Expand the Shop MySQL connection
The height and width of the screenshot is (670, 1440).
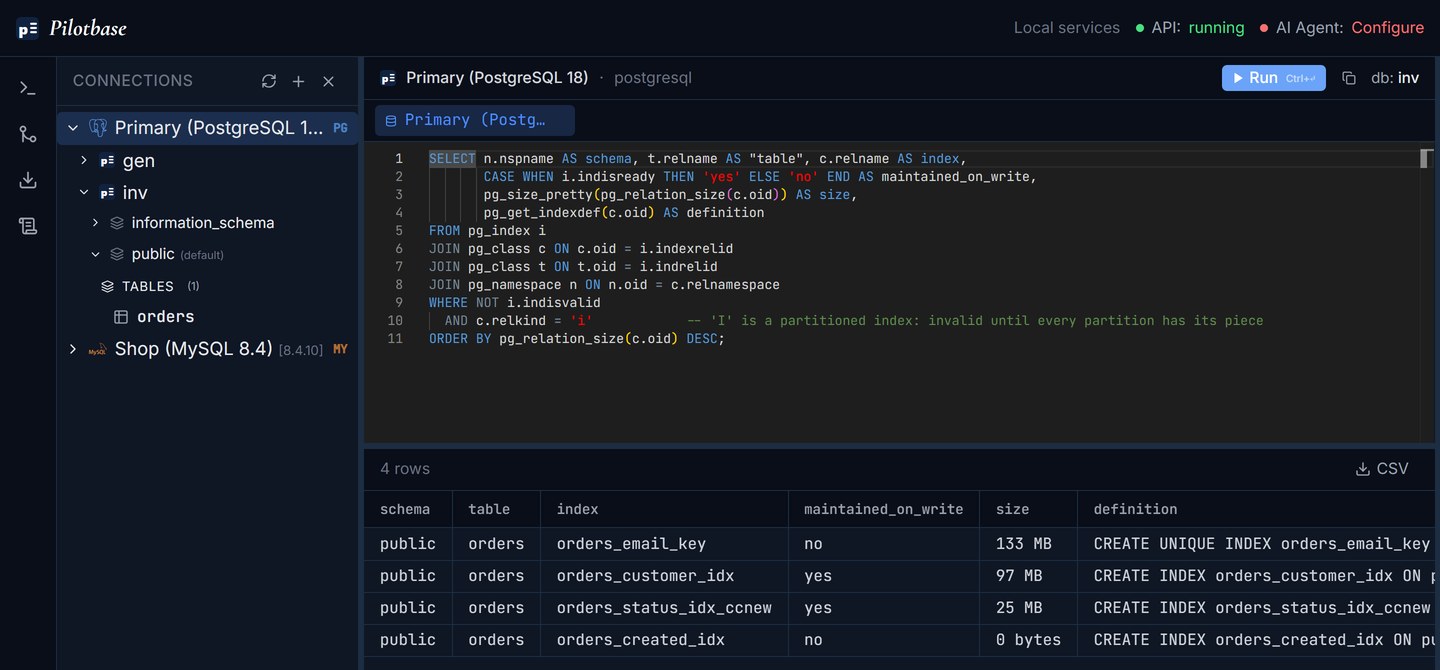tap(73, 349)
